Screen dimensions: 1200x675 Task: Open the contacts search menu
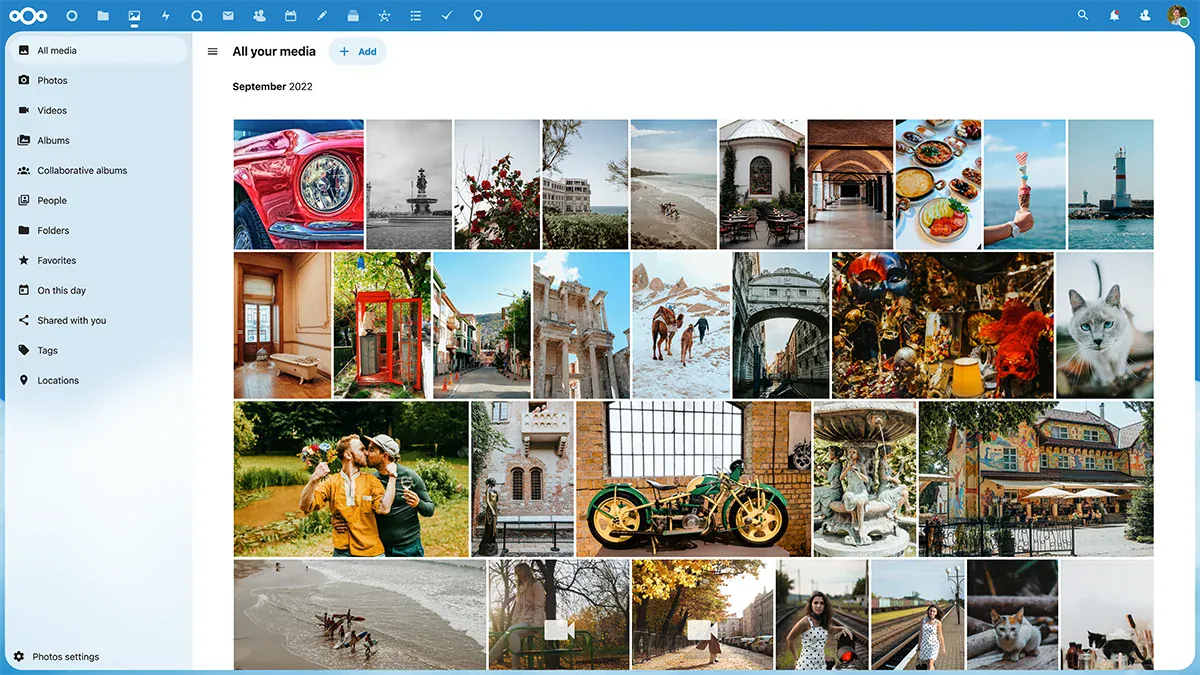(1146, 15)
